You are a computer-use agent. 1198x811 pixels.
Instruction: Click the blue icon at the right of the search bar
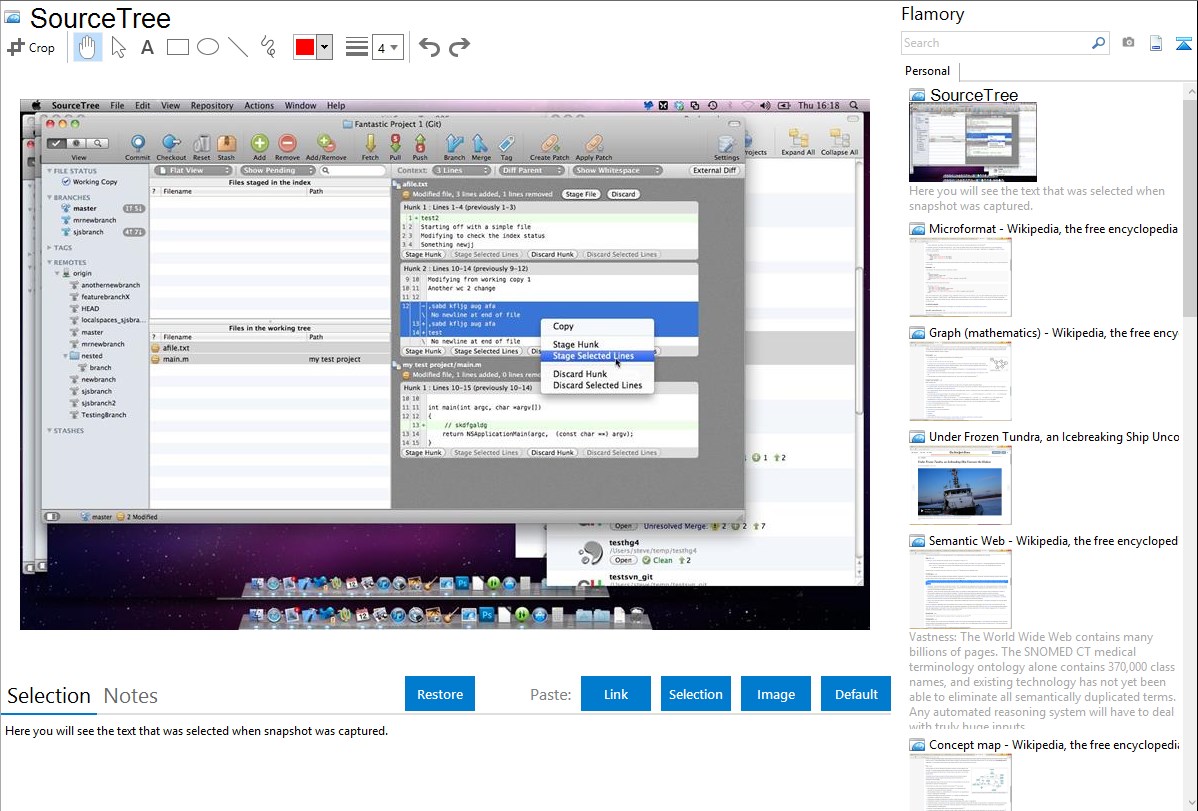[1183, 43]
